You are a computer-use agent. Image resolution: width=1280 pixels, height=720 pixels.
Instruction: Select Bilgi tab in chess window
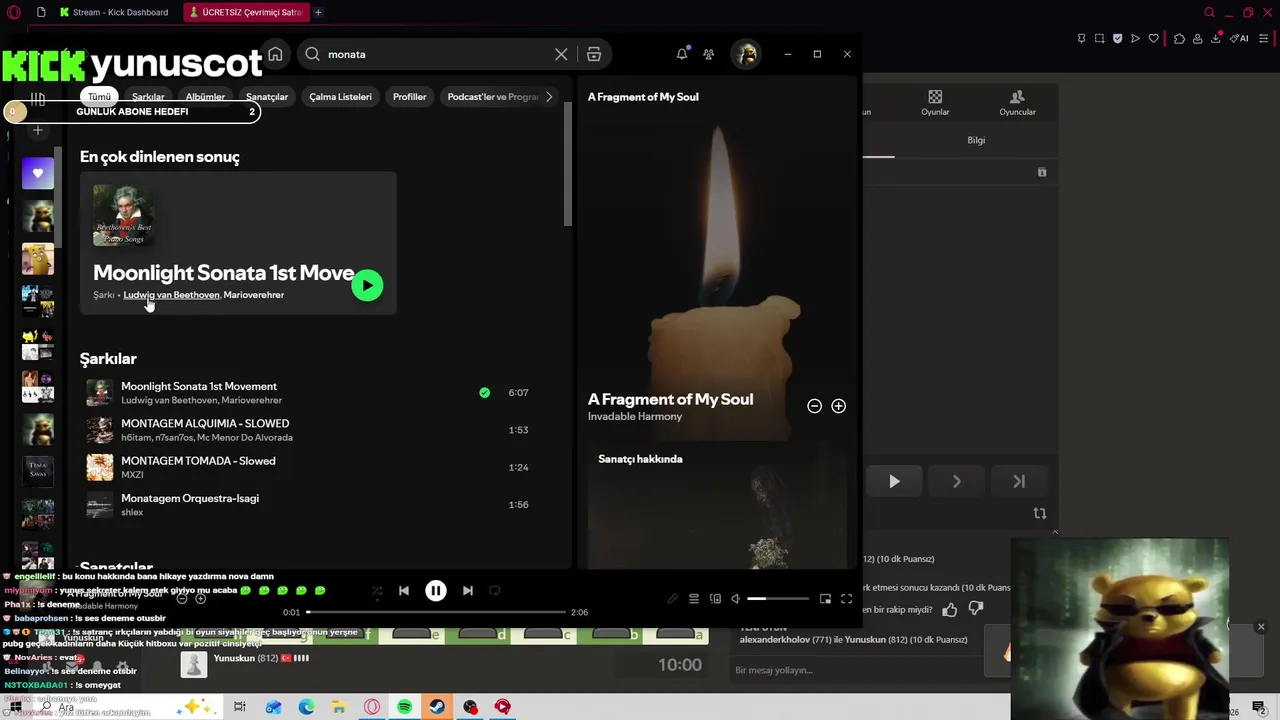(x=976, y=140)
